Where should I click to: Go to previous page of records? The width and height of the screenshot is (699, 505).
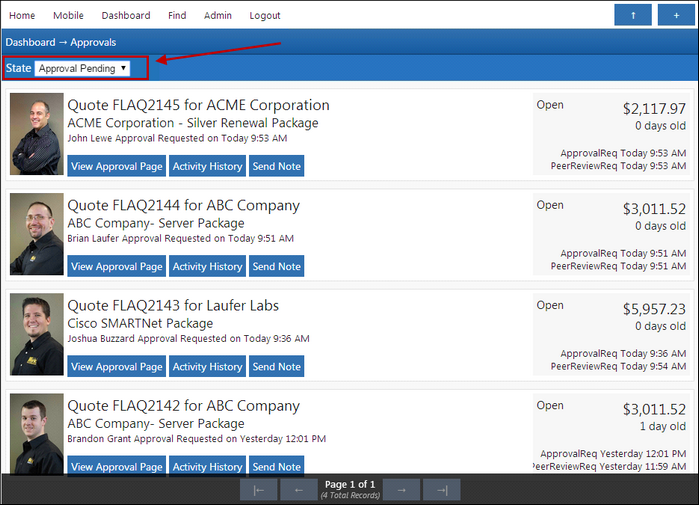click(x=298, y=489)
